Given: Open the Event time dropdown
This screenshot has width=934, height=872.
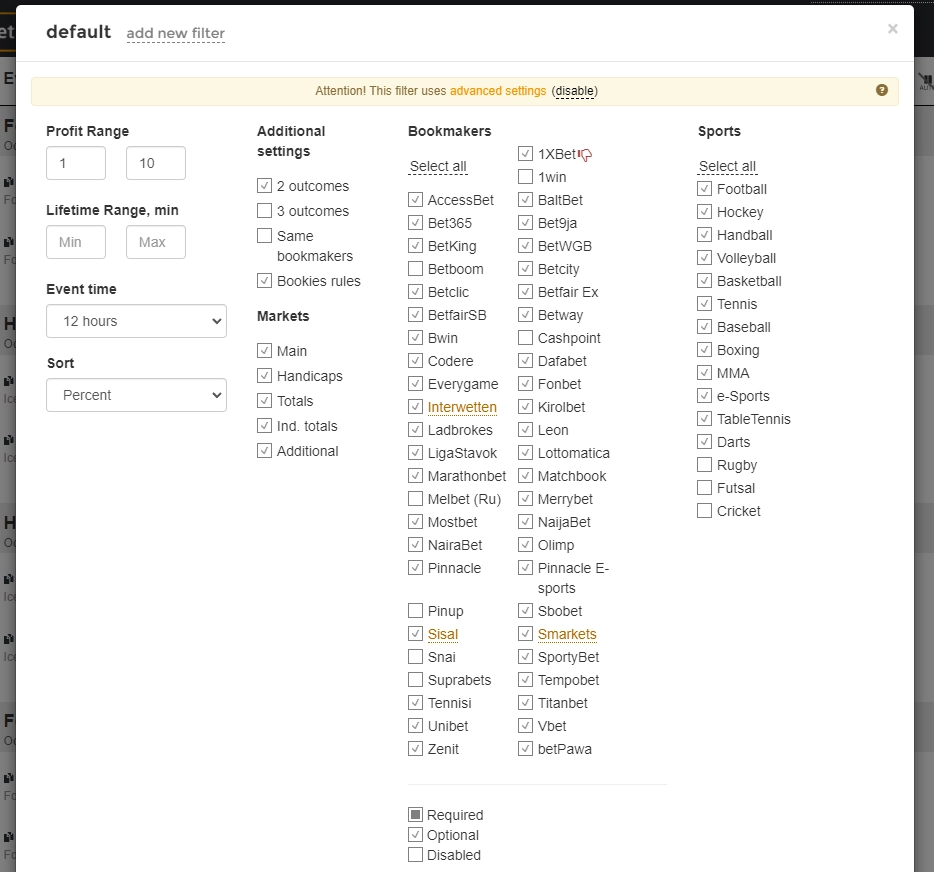Looking at the screenshot, I should pyautogui.click(x=136, y=321).
